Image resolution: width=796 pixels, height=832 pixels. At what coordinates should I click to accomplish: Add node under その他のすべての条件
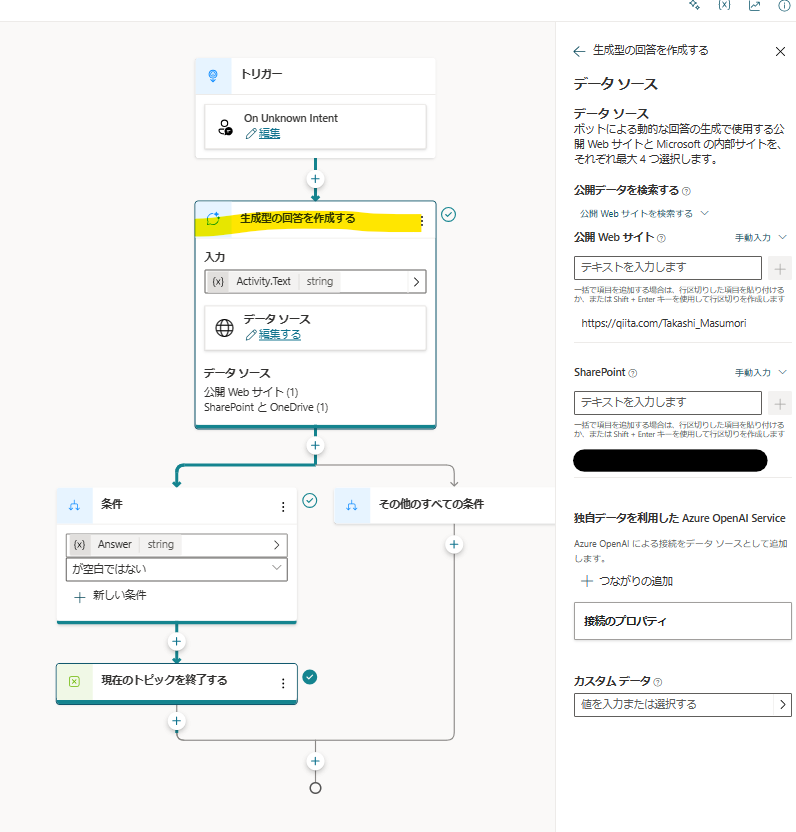coord(454,544)
